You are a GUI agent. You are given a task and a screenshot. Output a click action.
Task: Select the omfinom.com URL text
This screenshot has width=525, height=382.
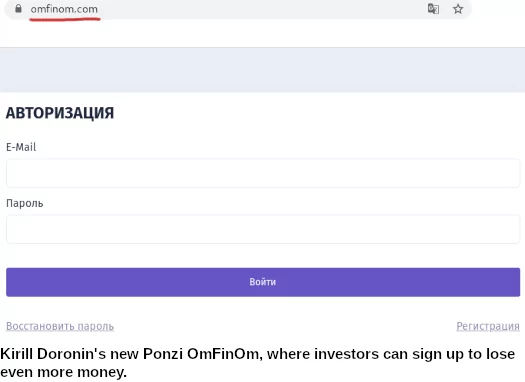[64, 9]
